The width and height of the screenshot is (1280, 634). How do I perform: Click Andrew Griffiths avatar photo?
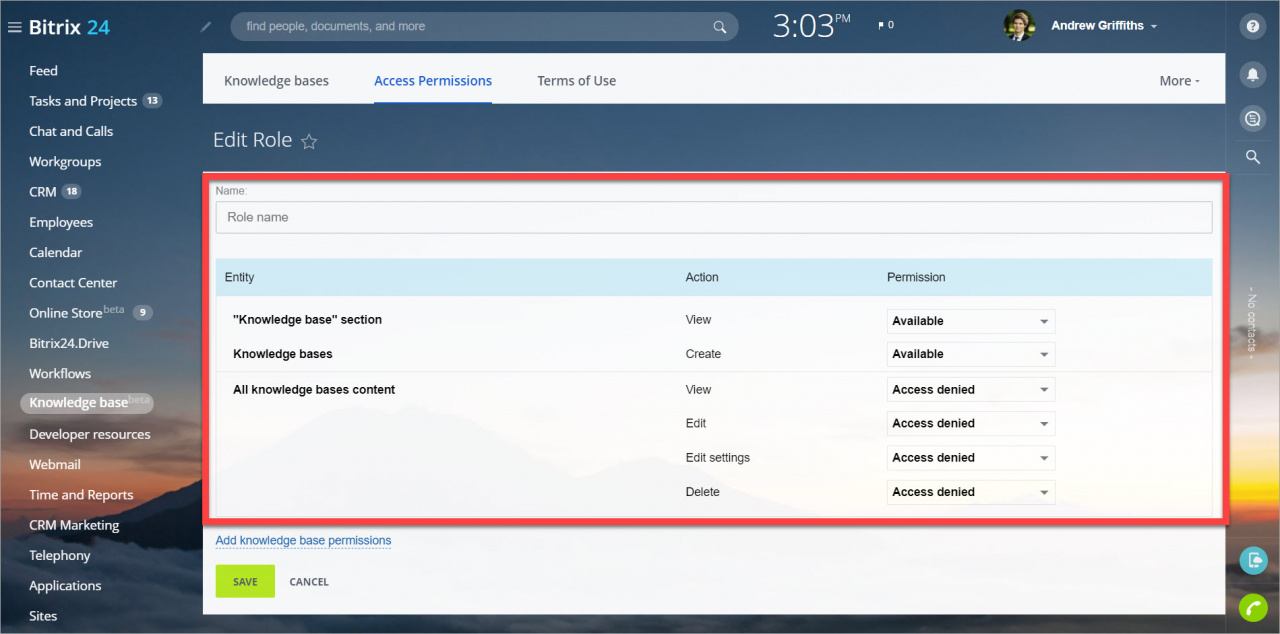click(1018, 26)
